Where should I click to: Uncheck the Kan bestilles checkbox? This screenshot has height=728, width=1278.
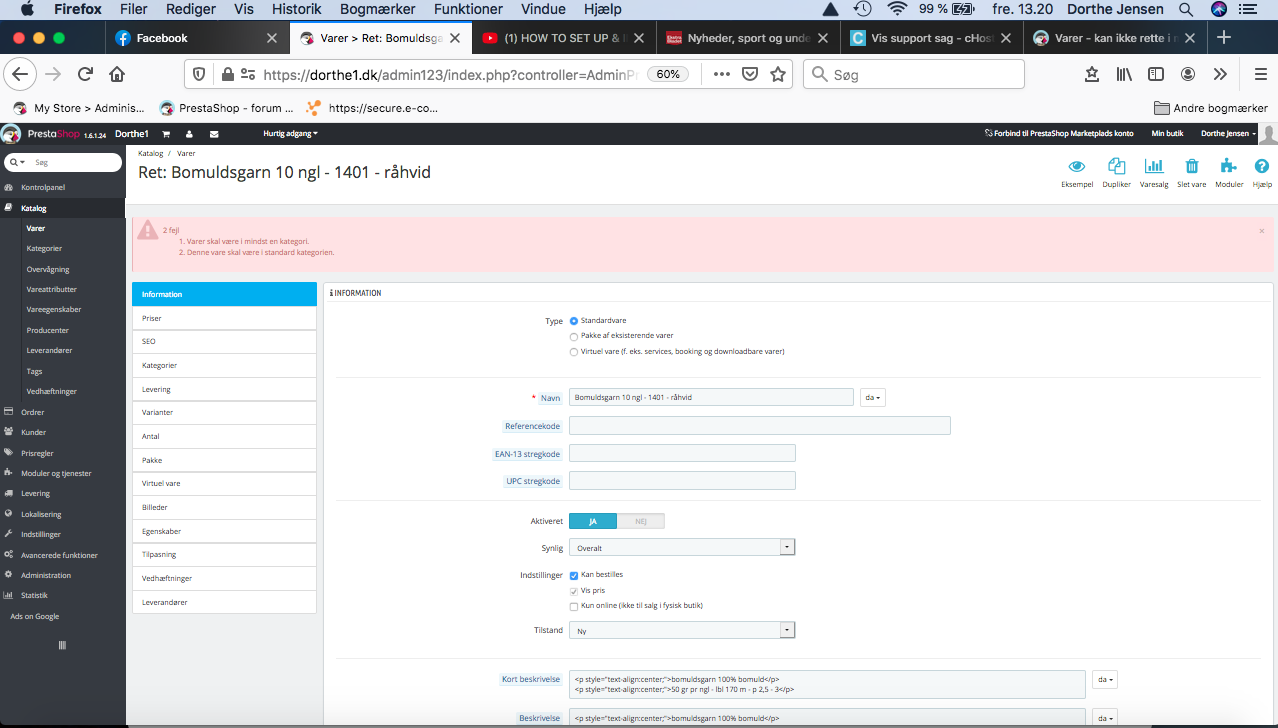pos(574,575)
